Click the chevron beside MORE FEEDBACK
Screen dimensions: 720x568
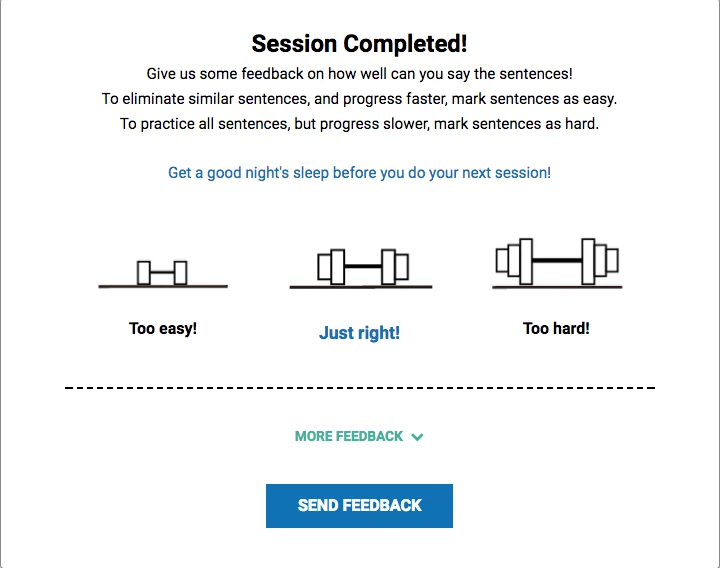point(417,437)
